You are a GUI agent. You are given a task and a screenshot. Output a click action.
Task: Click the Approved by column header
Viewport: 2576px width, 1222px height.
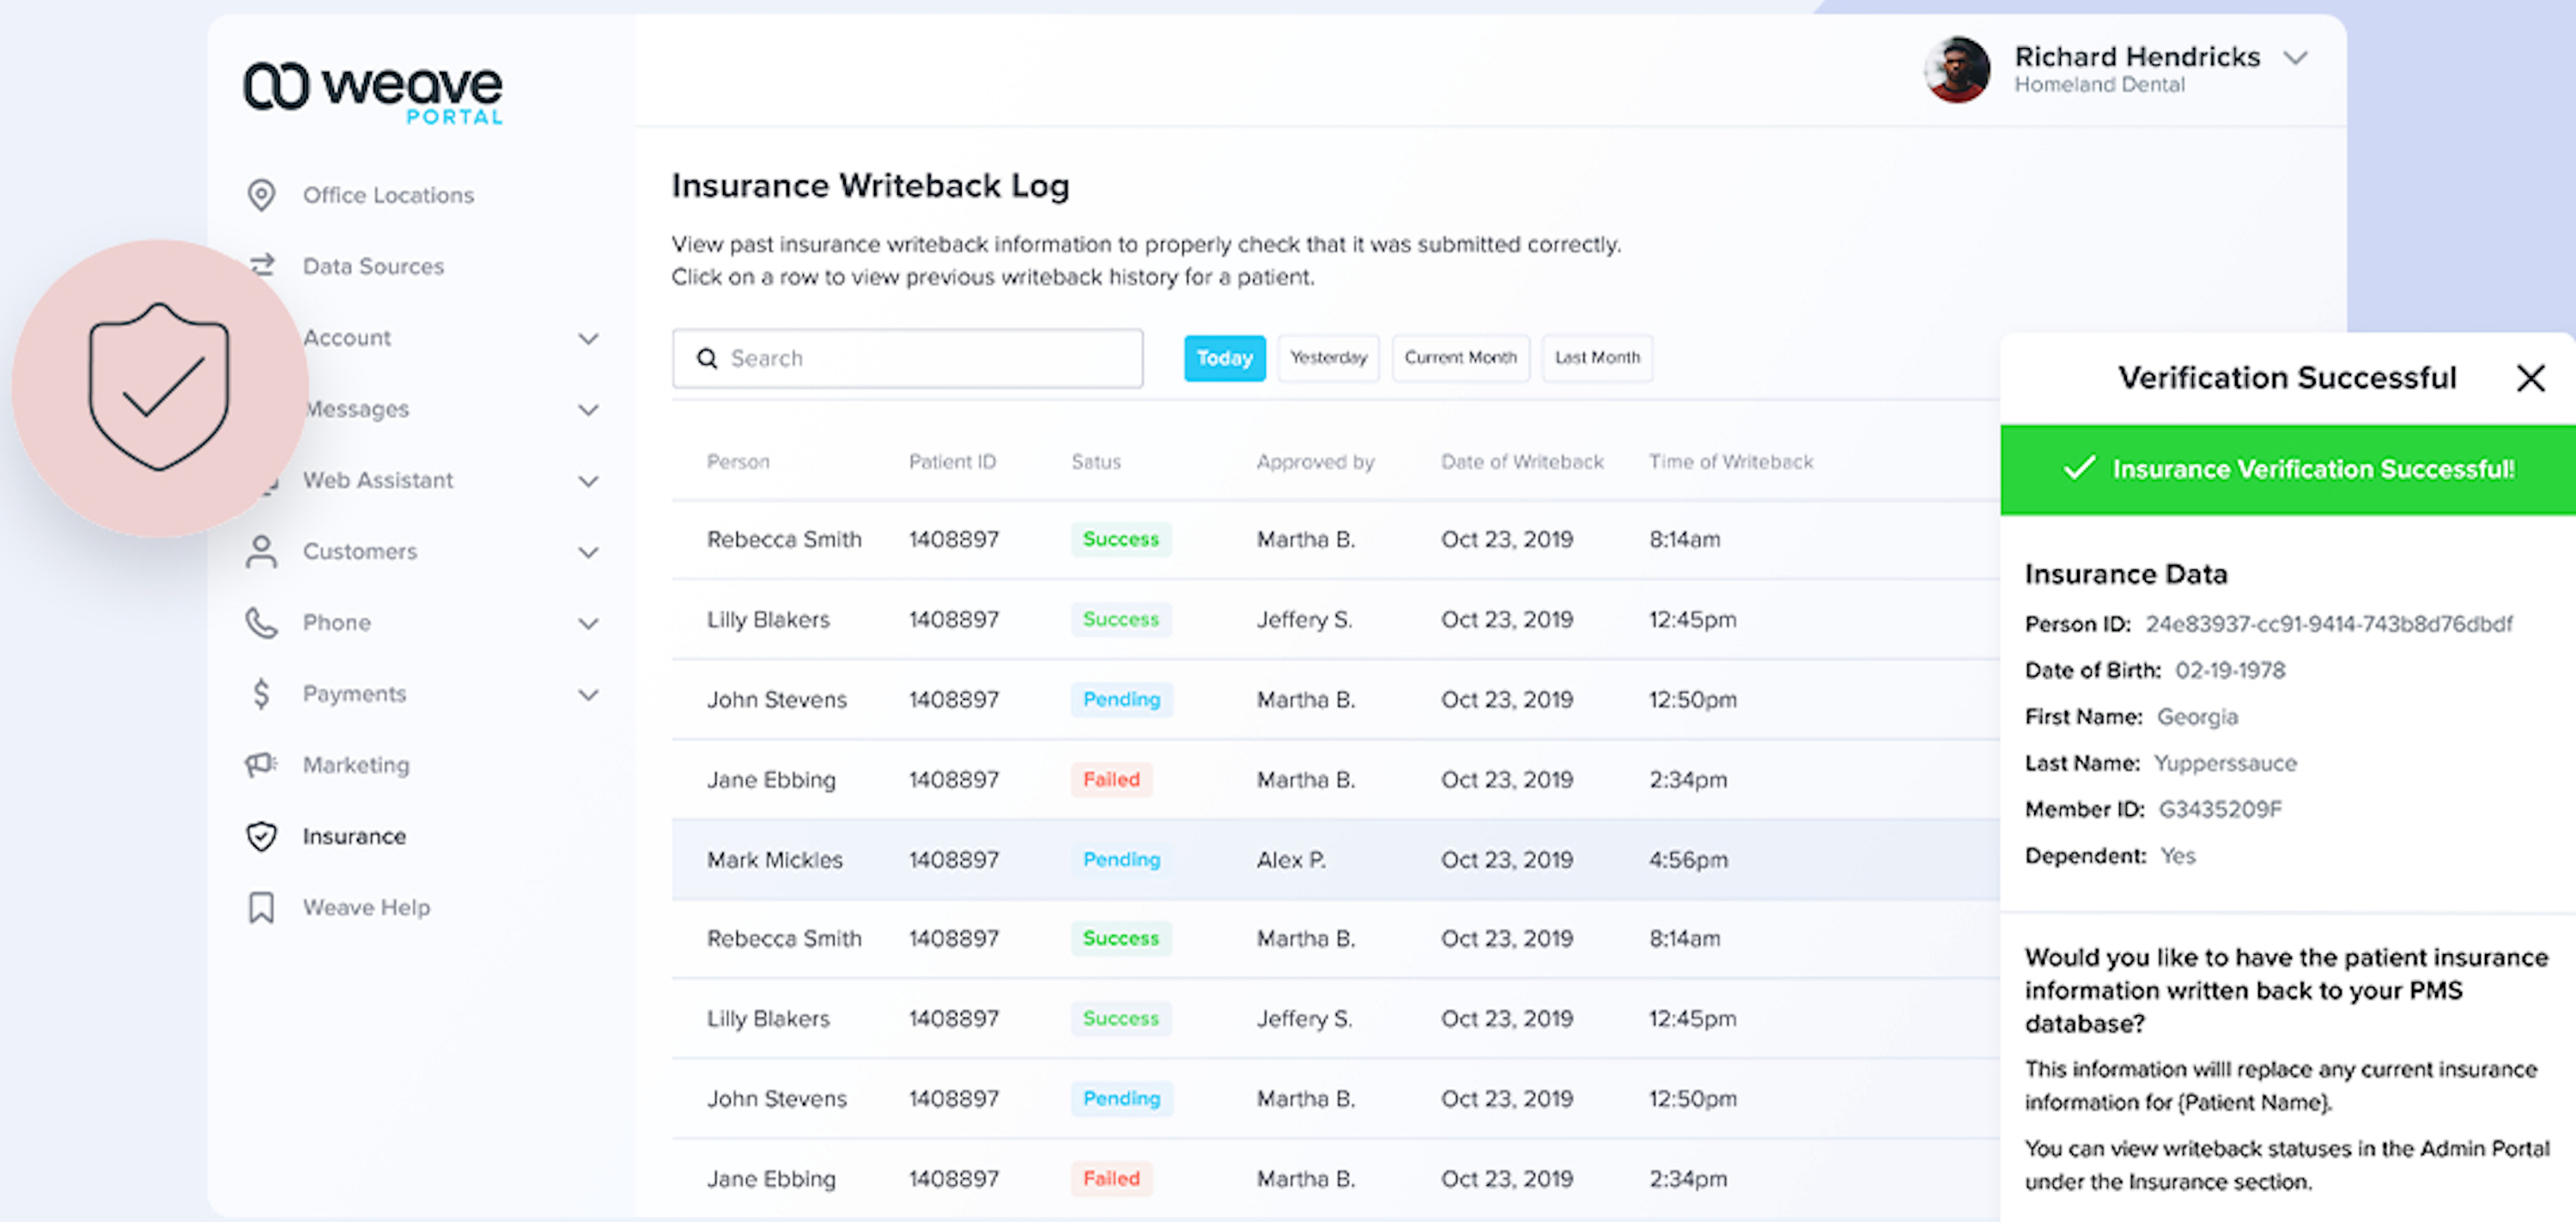1315,462
